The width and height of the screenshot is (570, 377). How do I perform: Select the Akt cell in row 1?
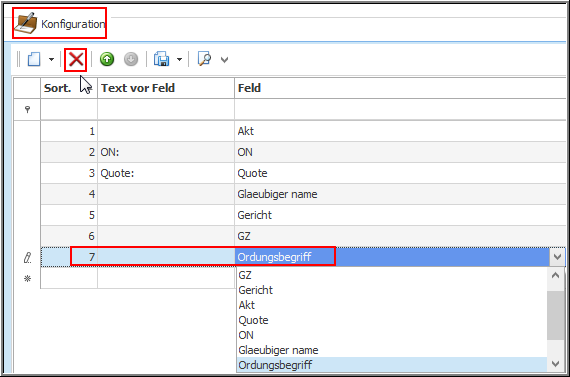pos(400,131)
